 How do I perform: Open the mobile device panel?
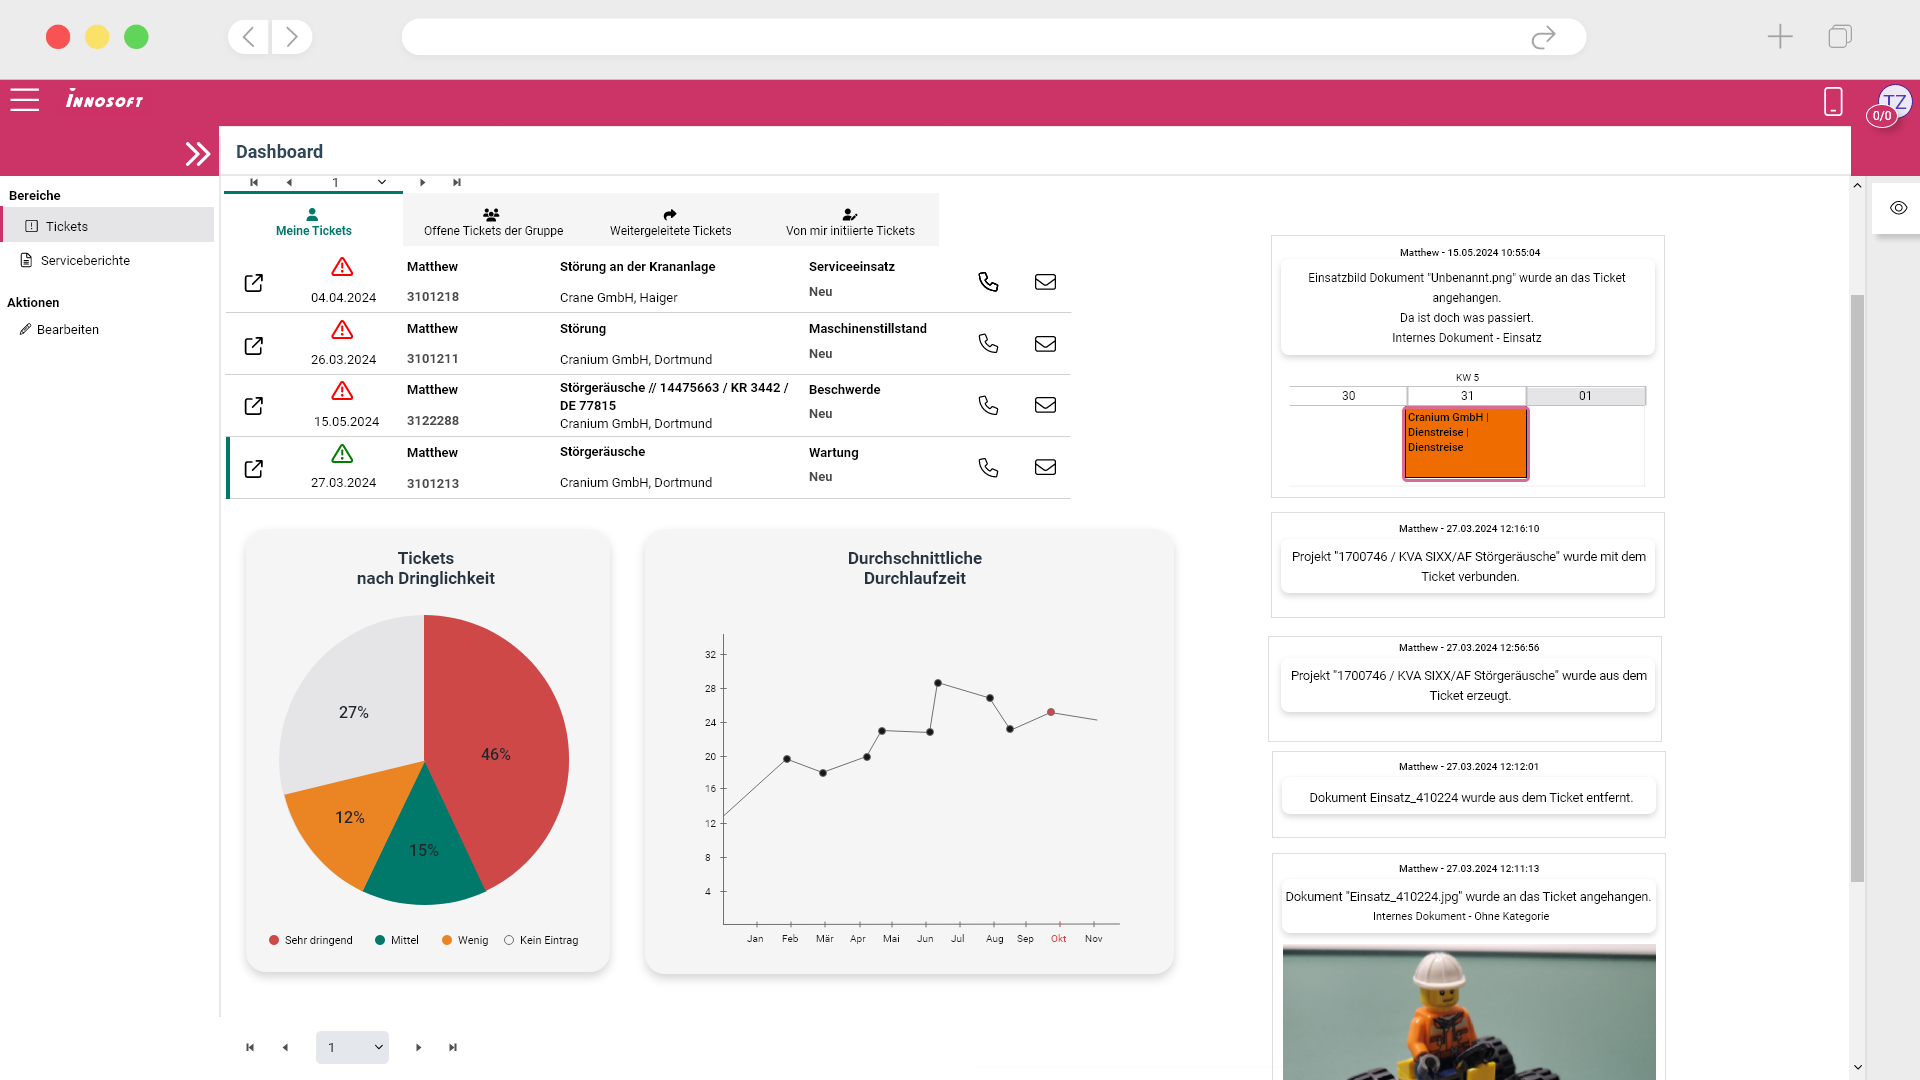tap(1832, 101)
